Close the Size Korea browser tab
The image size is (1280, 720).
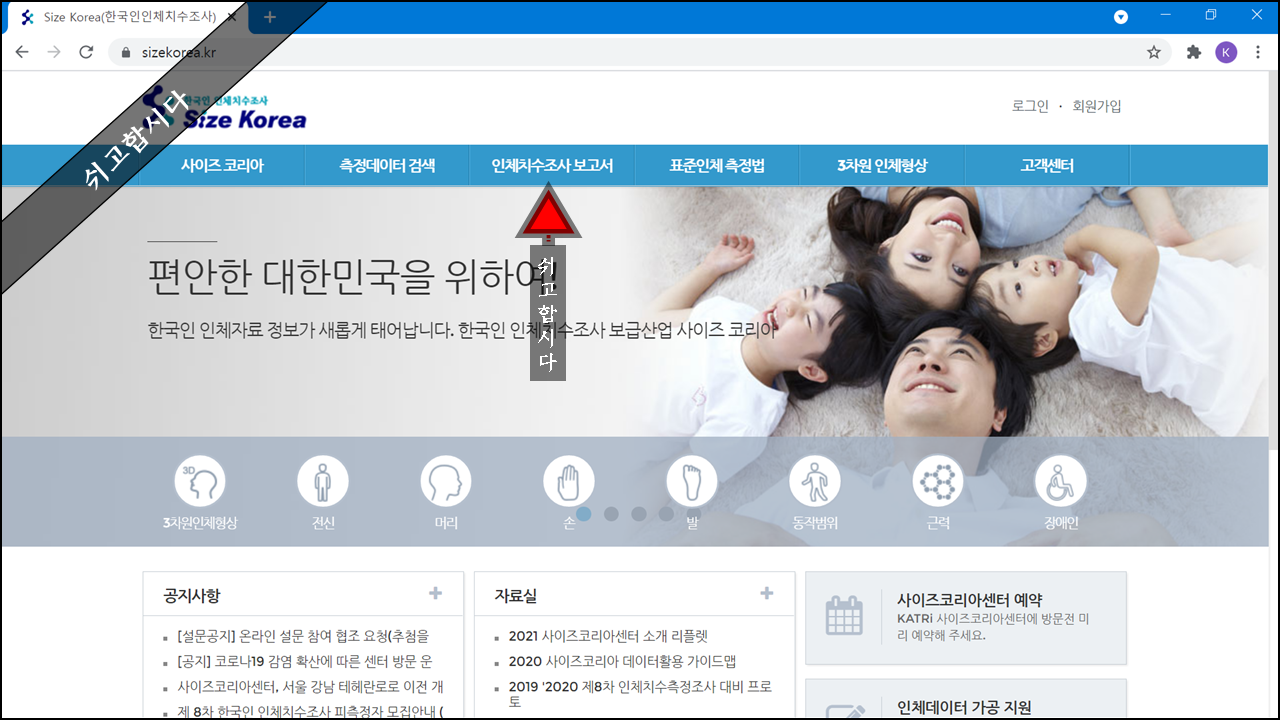[x=231, y=17]
